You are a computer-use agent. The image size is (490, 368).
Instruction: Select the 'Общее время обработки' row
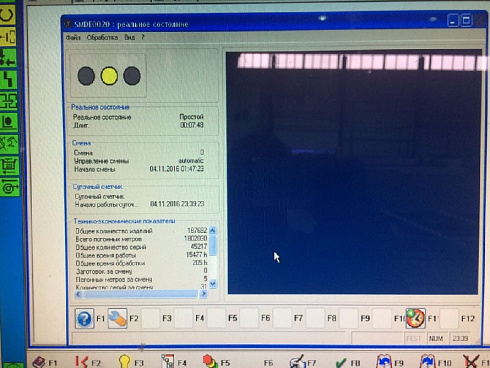point(141,263)
